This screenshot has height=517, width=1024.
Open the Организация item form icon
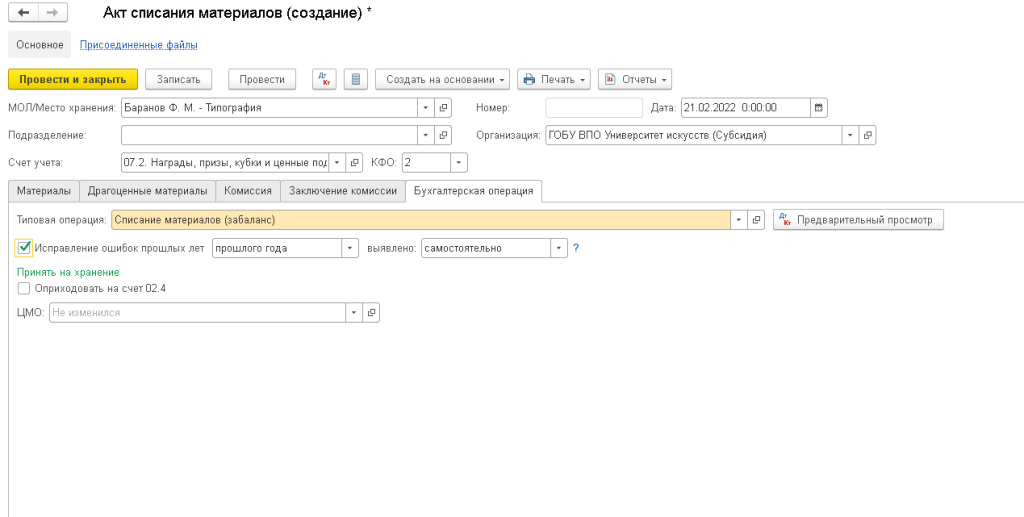868,134
